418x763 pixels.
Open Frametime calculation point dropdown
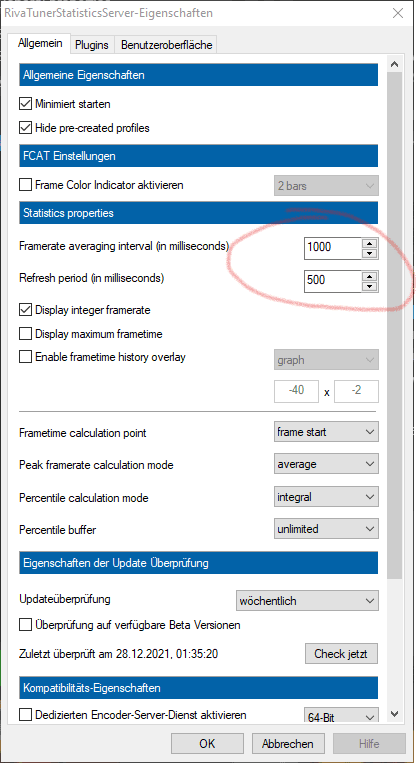326,432
